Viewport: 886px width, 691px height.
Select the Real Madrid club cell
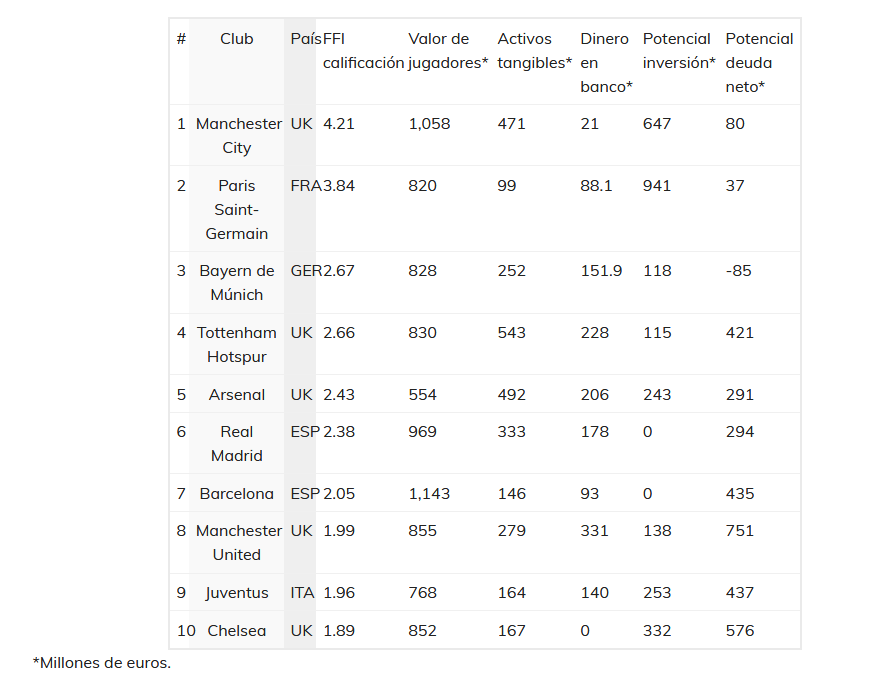click(236, 444)
